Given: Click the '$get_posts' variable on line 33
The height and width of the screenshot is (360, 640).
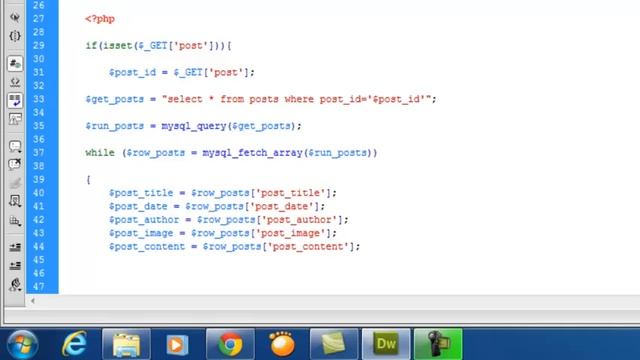Looking at the screenshot, I should (115, 100).
